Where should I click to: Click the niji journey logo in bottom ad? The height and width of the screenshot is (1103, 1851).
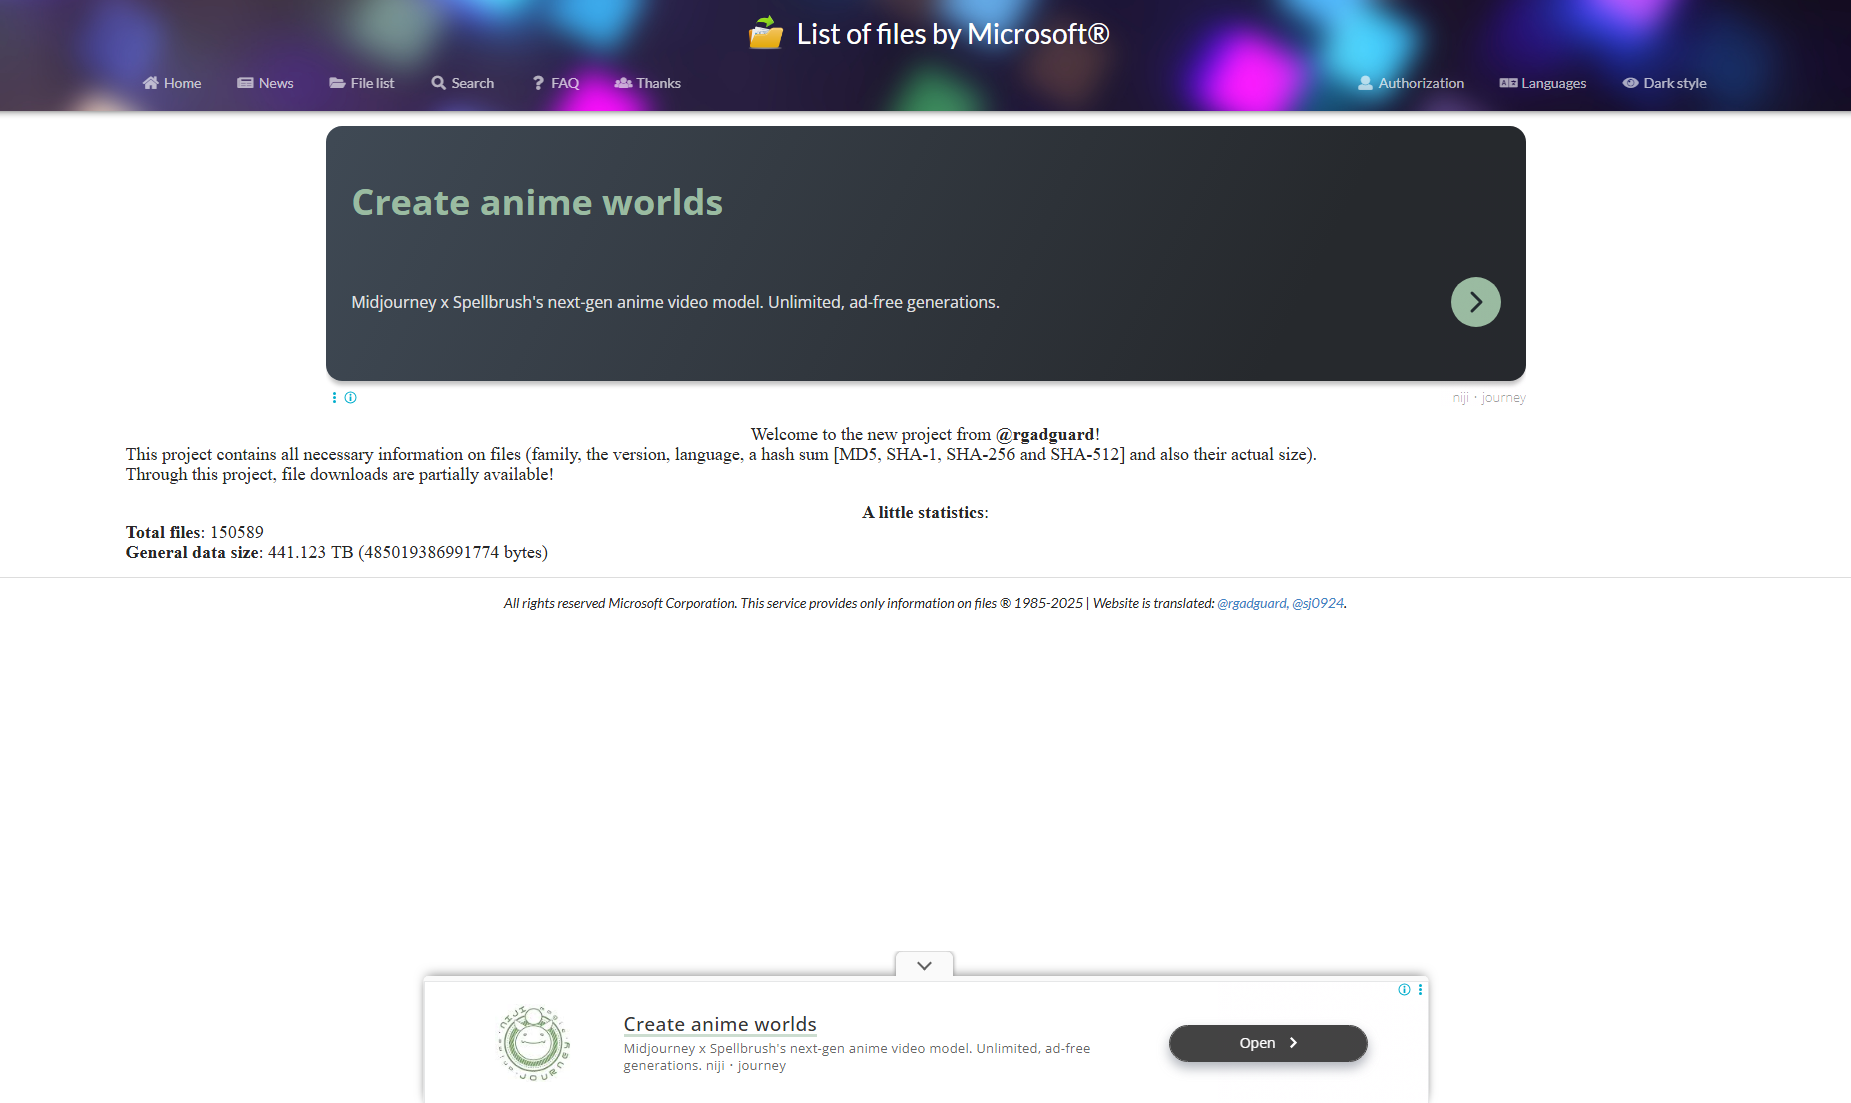(x=534, y=1043)
